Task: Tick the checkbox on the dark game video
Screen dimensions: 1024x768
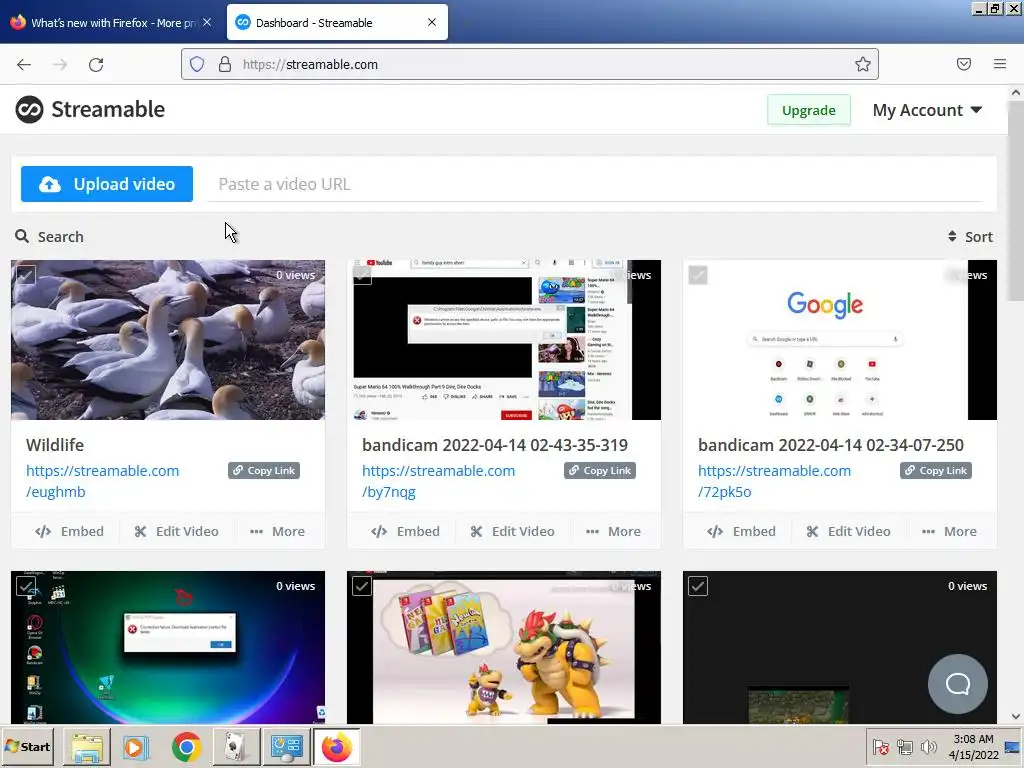Action: [697, 586]
